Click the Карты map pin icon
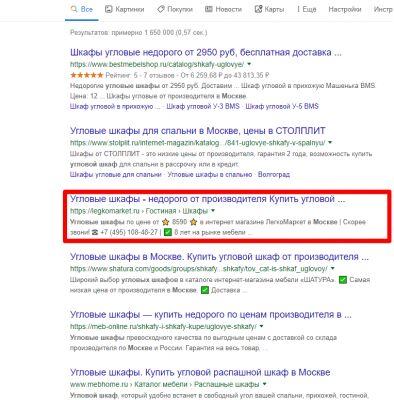The image size is (394, 400). click(258, 9)
